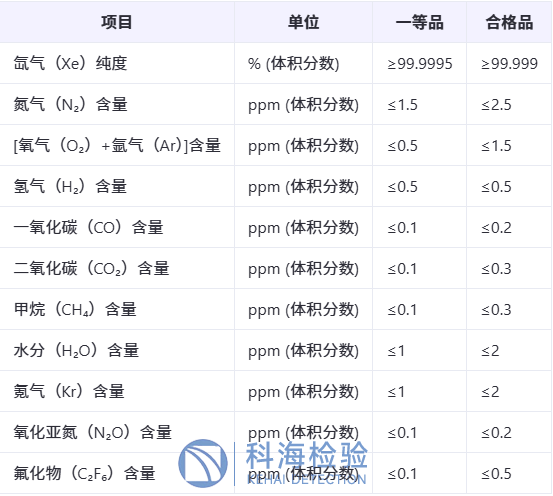Select qualified ≤0.3 in 二氧化碳 row

coord(496,269)
